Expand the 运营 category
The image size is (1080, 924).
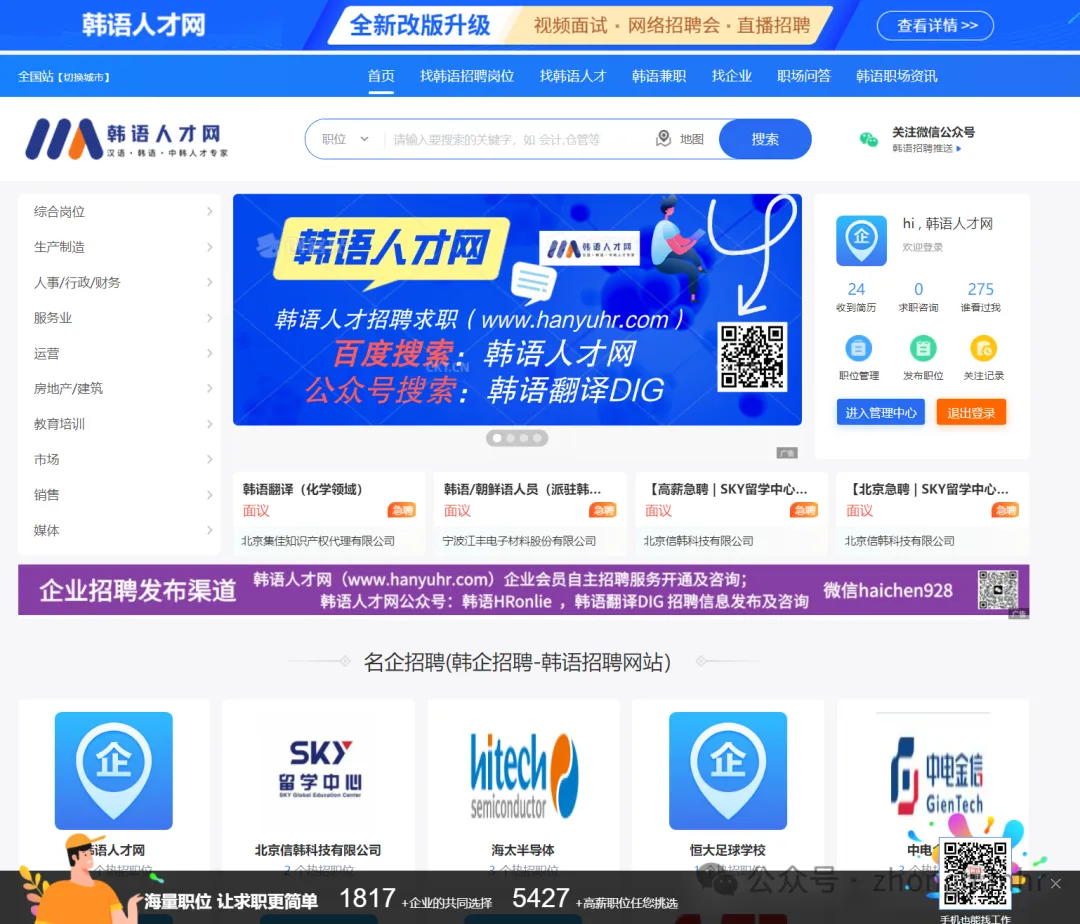point(120,353)
